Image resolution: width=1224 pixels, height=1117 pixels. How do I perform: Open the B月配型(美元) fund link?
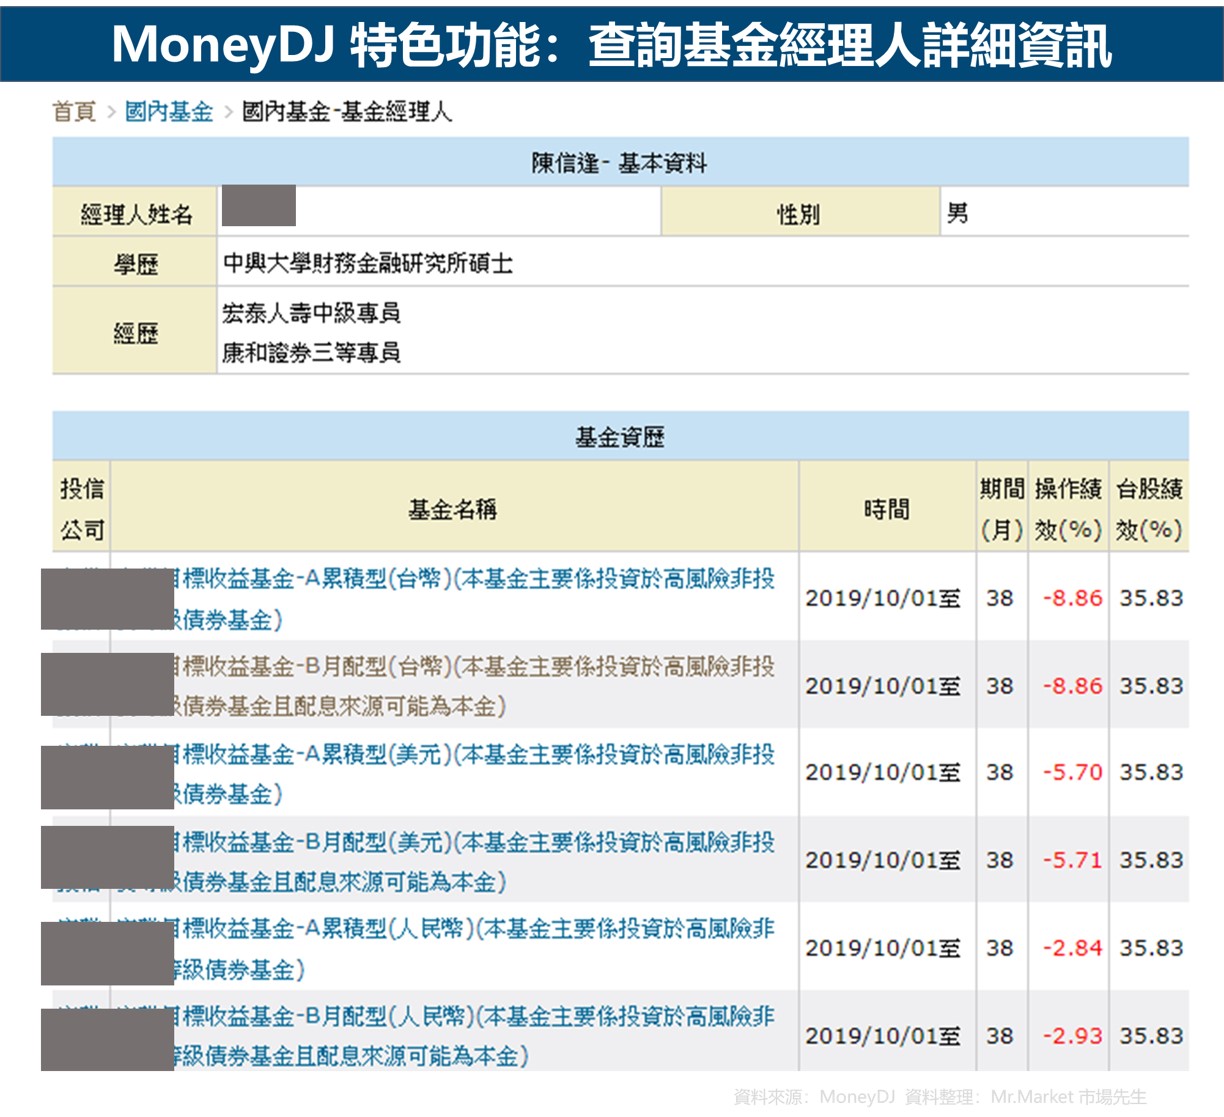coord(475,861)
